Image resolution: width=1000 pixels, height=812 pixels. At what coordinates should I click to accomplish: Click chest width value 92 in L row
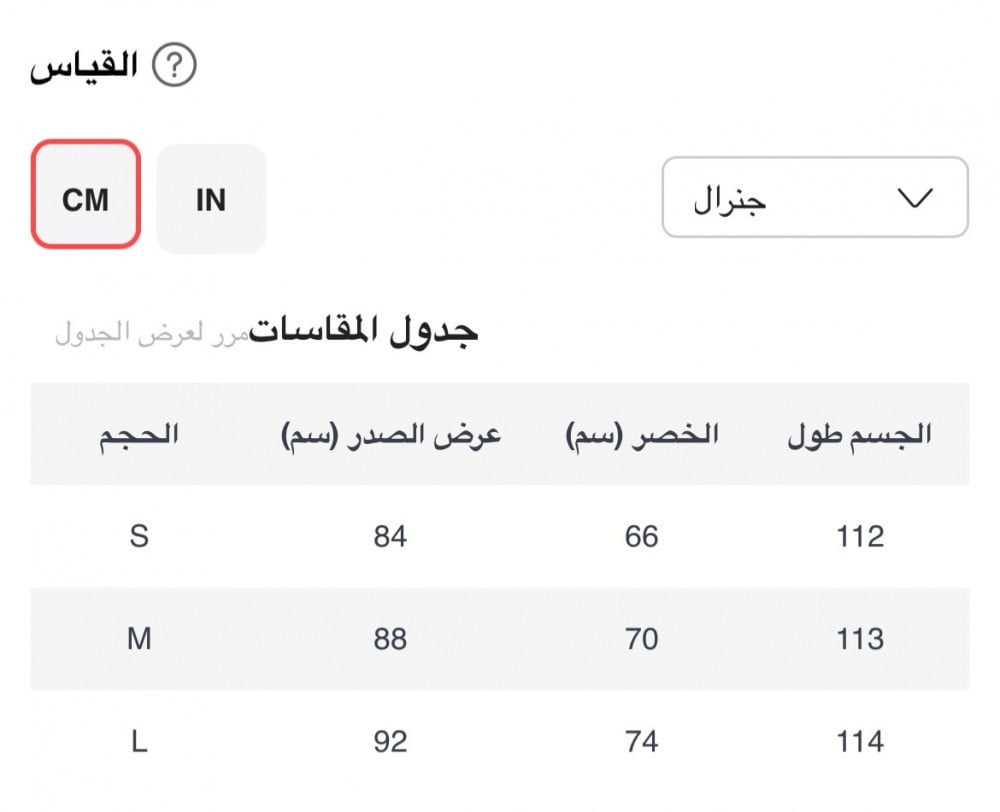[x=390, y=742]
